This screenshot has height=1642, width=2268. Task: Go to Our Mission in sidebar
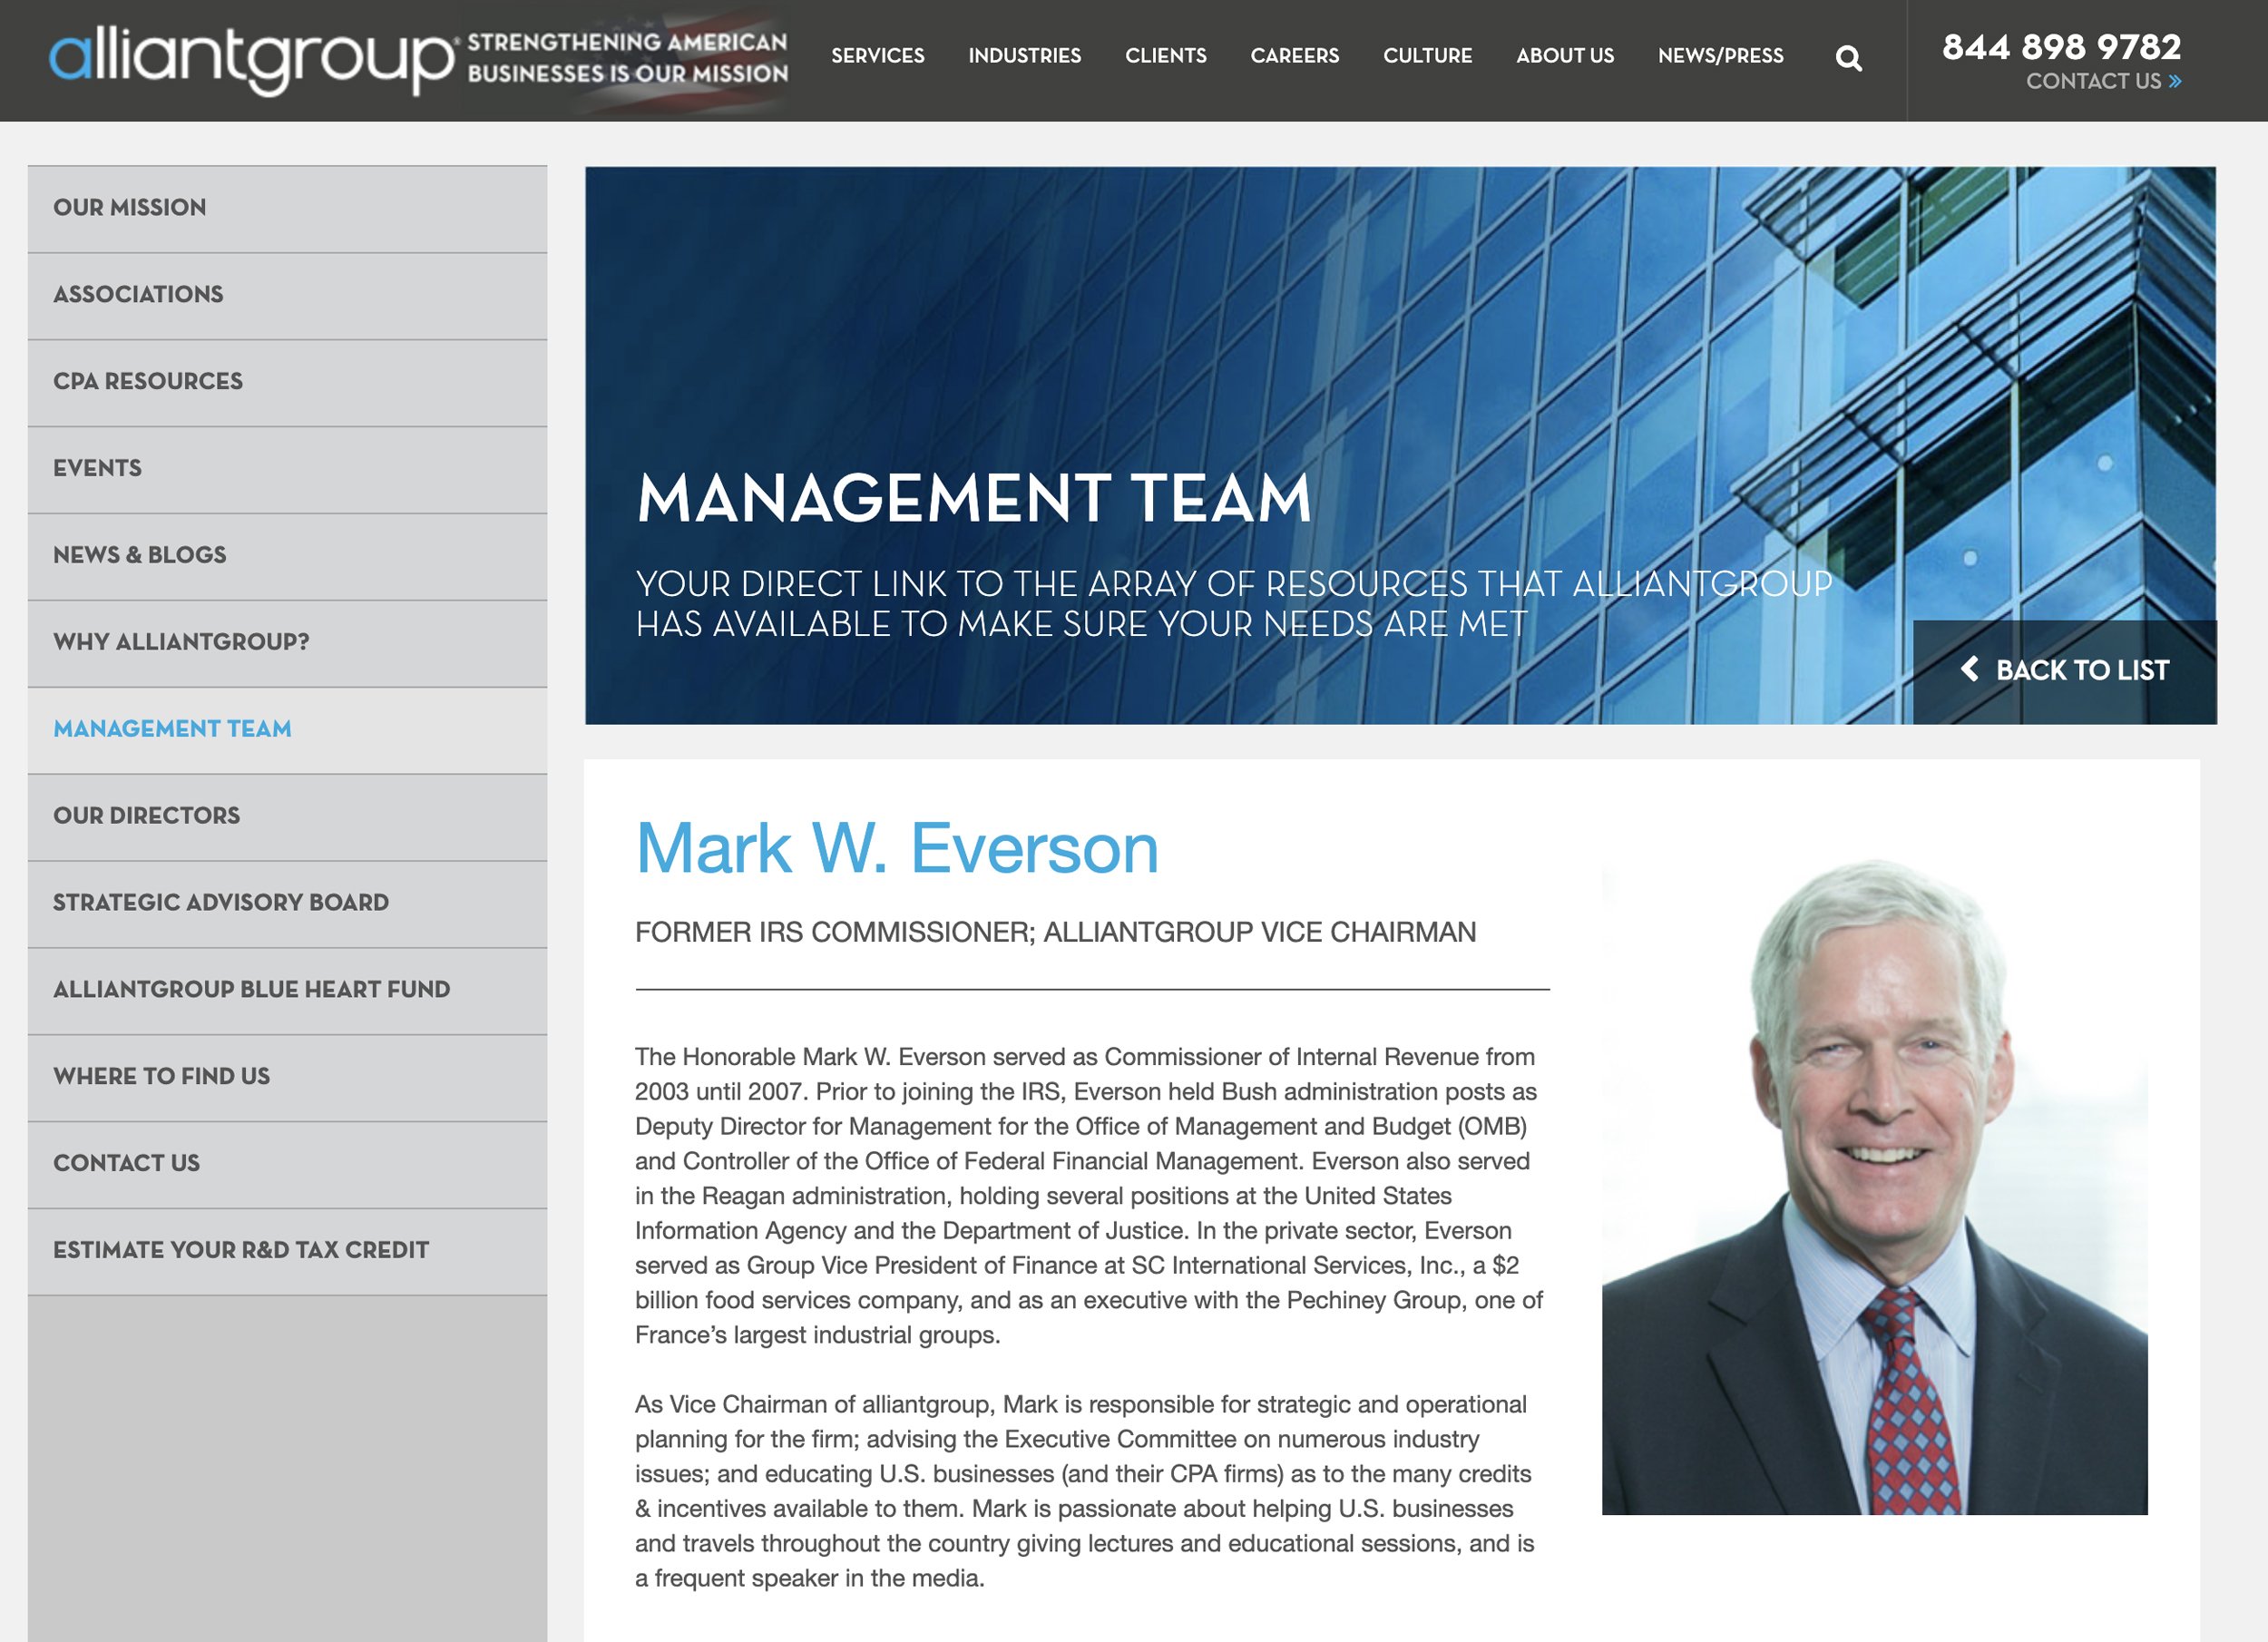[287, 208]
